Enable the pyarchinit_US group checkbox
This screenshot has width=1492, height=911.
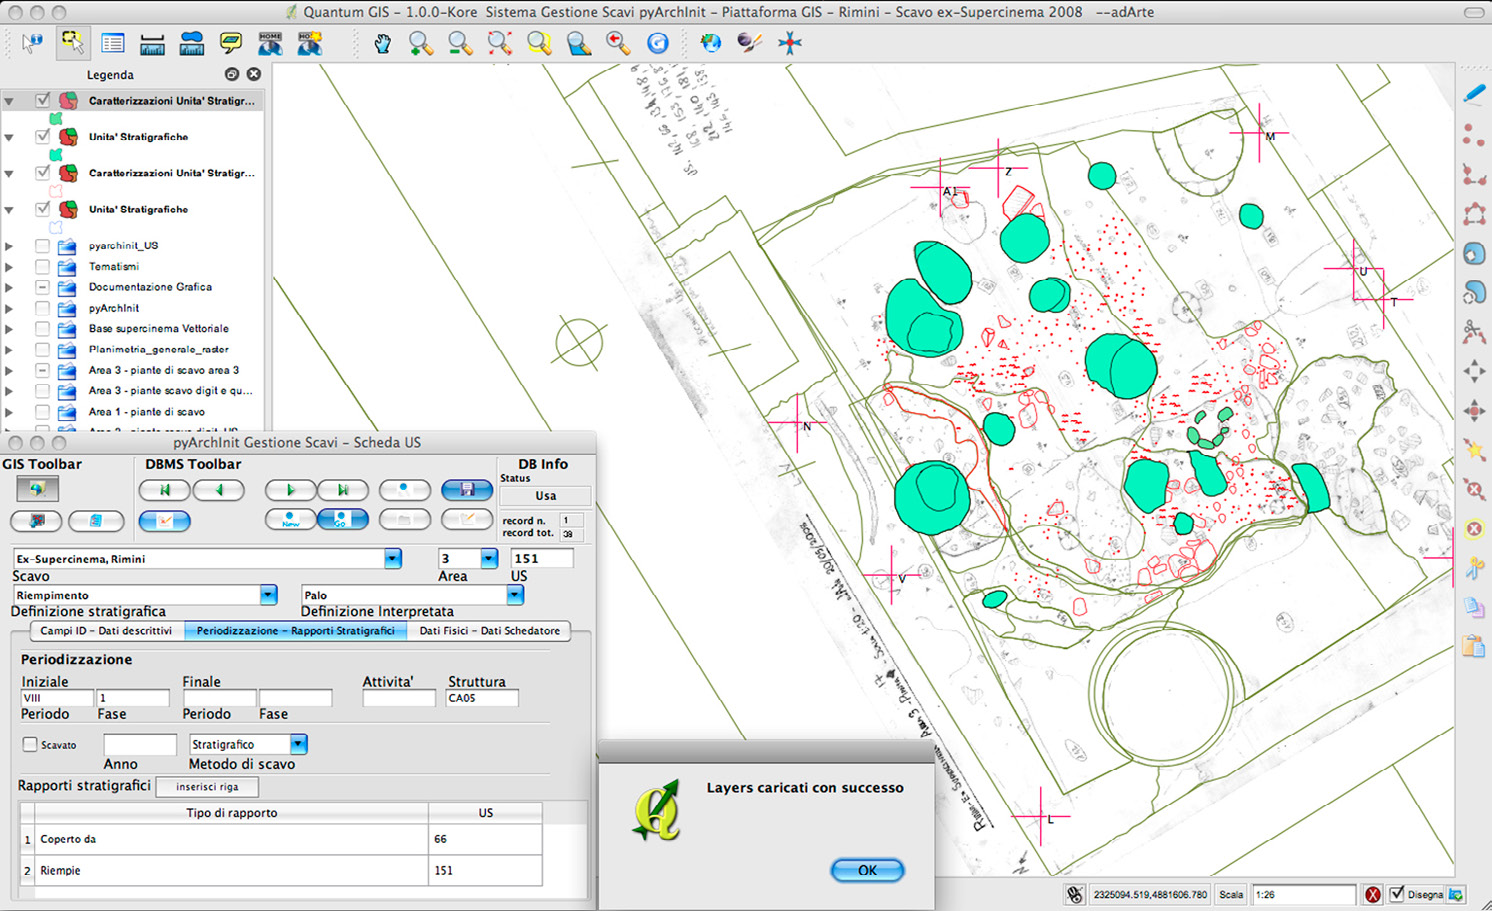point(42,245)
